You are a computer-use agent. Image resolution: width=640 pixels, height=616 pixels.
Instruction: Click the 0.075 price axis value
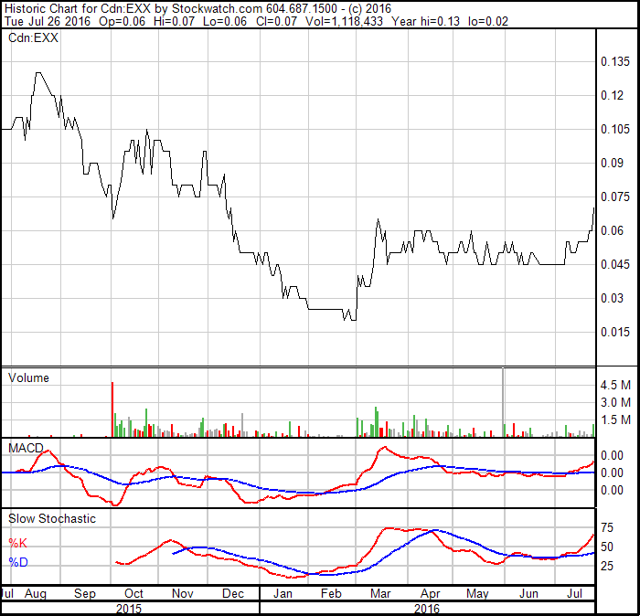click(x=615, y=197)
